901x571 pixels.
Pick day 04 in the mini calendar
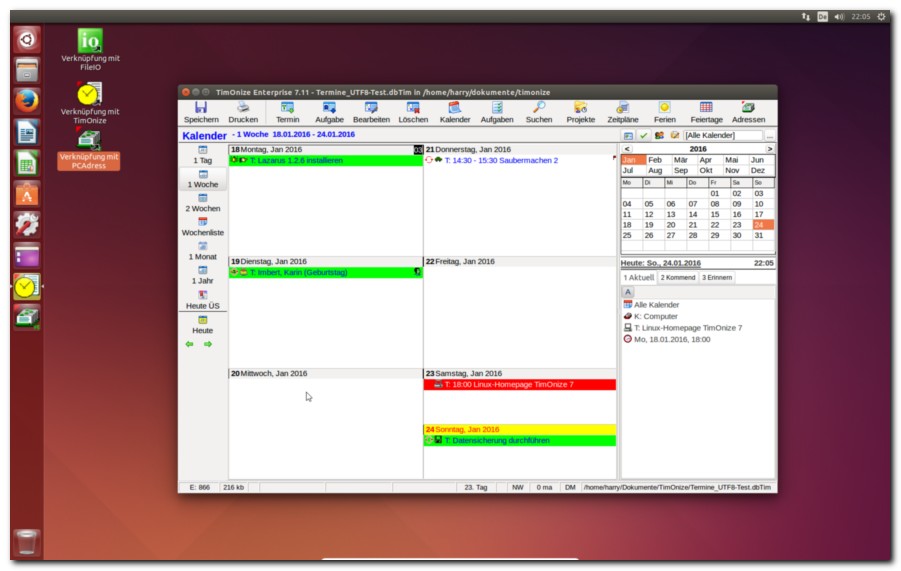coord(627,204)
